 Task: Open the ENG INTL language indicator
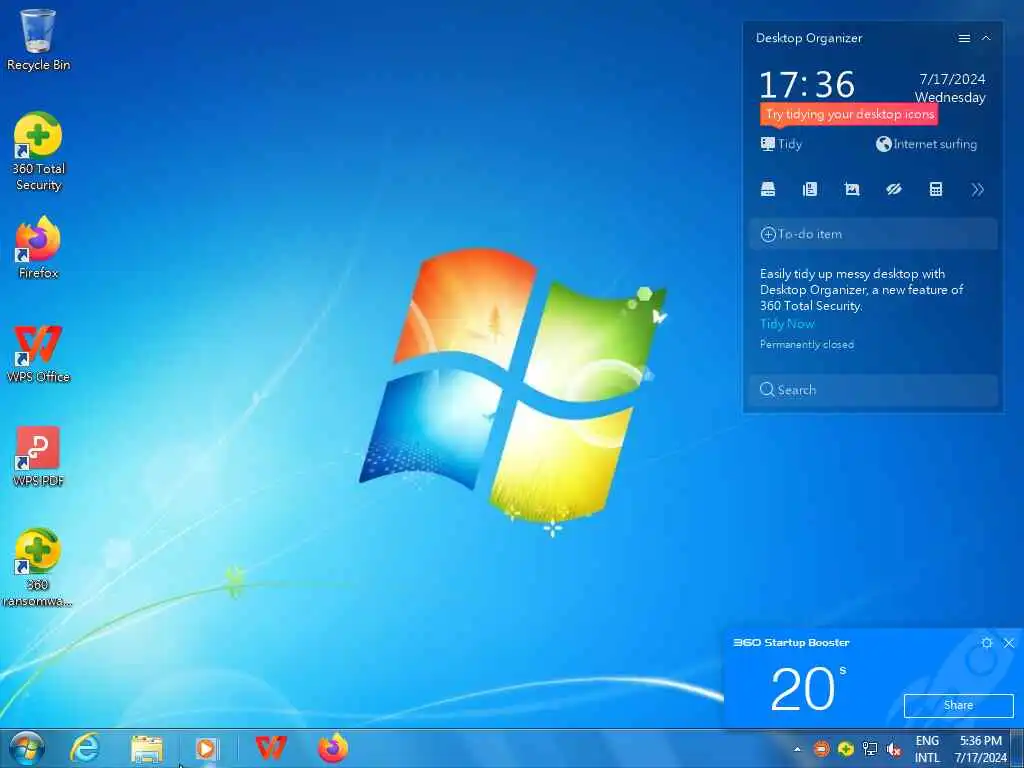[927, 749]
